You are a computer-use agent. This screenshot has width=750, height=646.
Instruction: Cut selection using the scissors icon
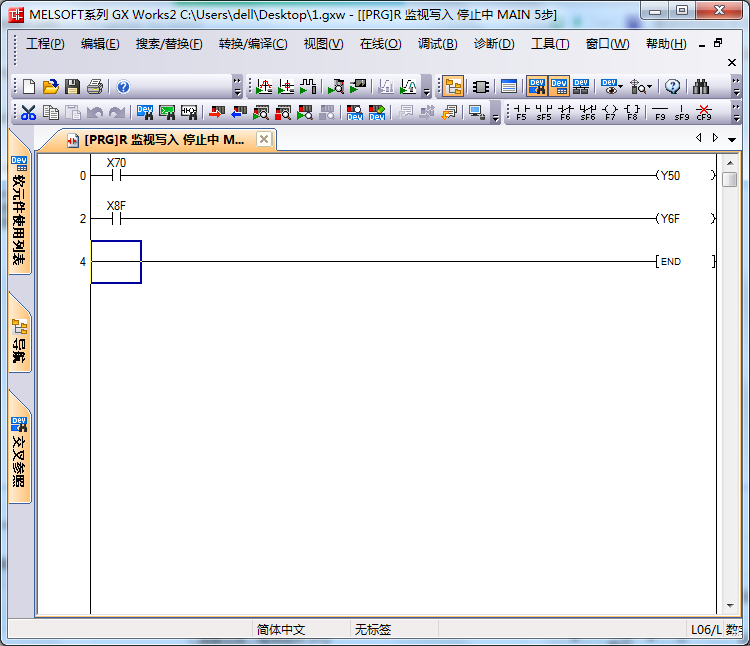[28, 112]
